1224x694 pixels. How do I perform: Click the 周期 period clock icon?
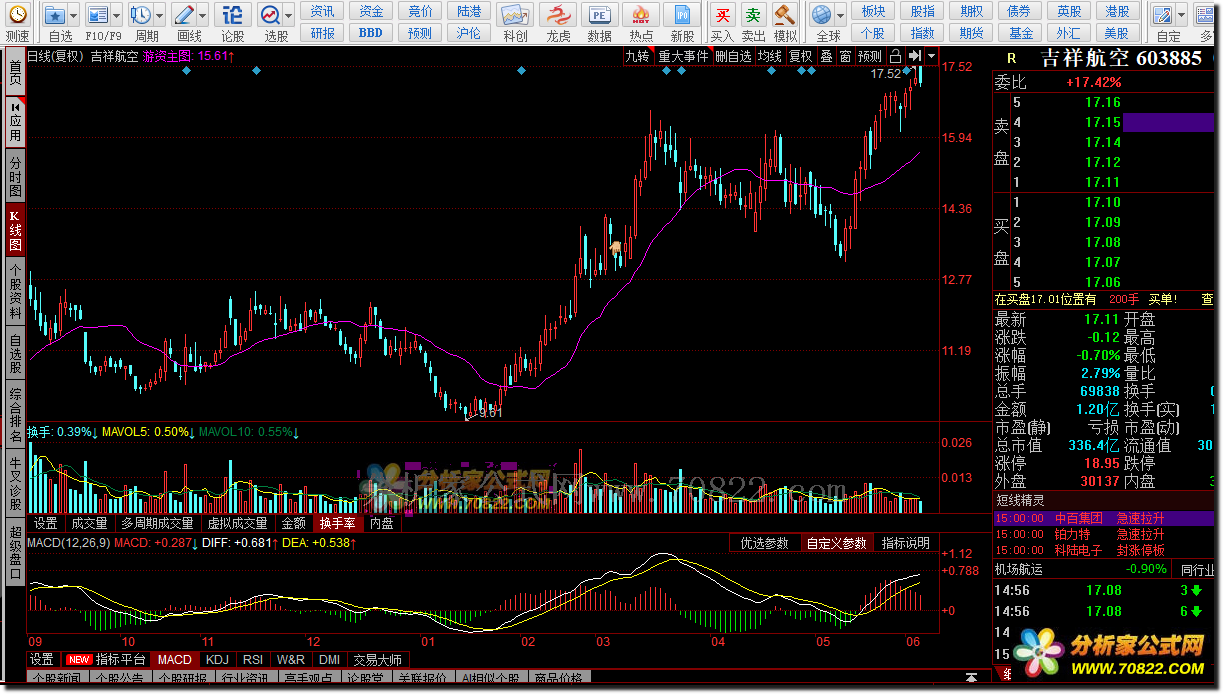click(x=141, y=15)
